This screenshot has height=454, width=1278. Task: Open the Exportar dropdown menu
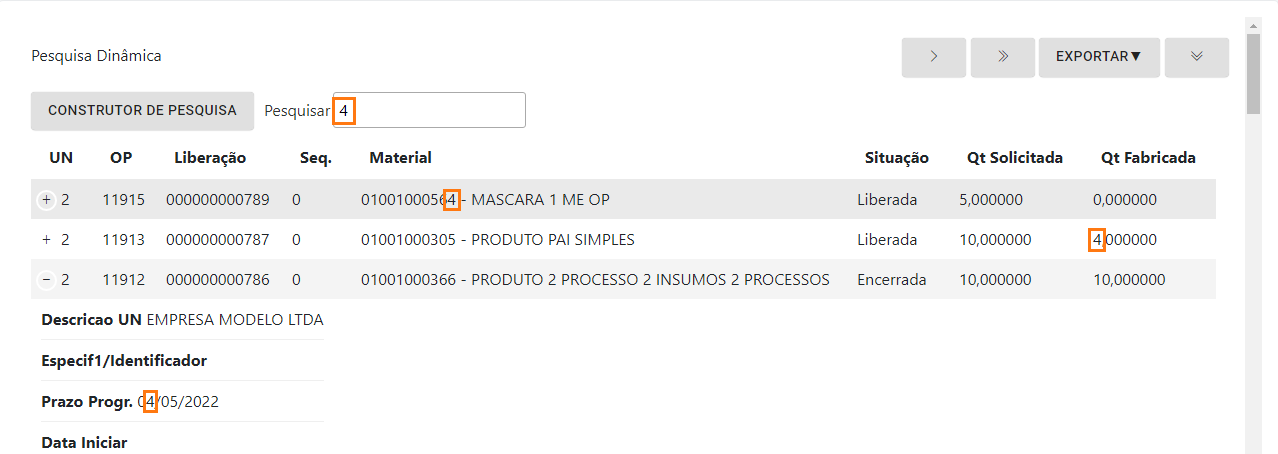point(1098,57)
